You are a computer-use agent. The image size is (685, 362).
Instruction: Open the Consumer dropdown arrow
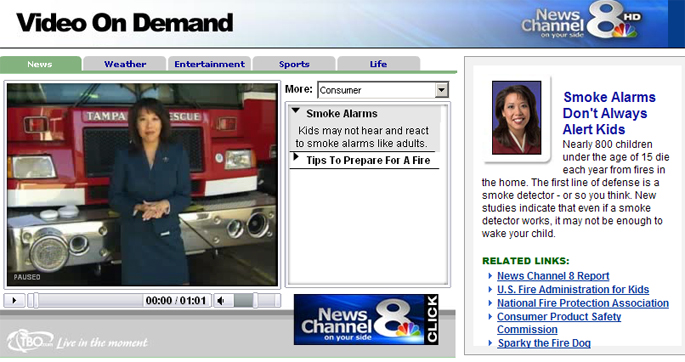click(441, 90)
